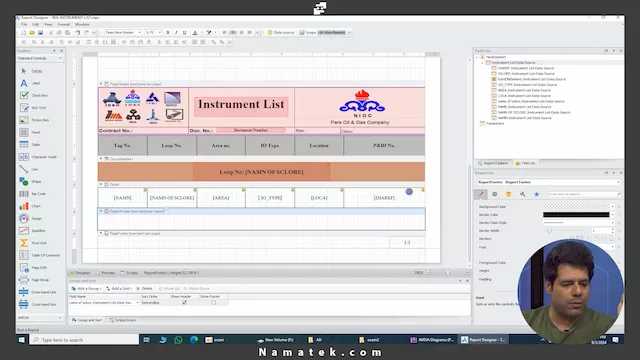This screenshot has height=360, width=640.
Task: Choose the Pivot Grid control
Action: click(x=33, y=243)
